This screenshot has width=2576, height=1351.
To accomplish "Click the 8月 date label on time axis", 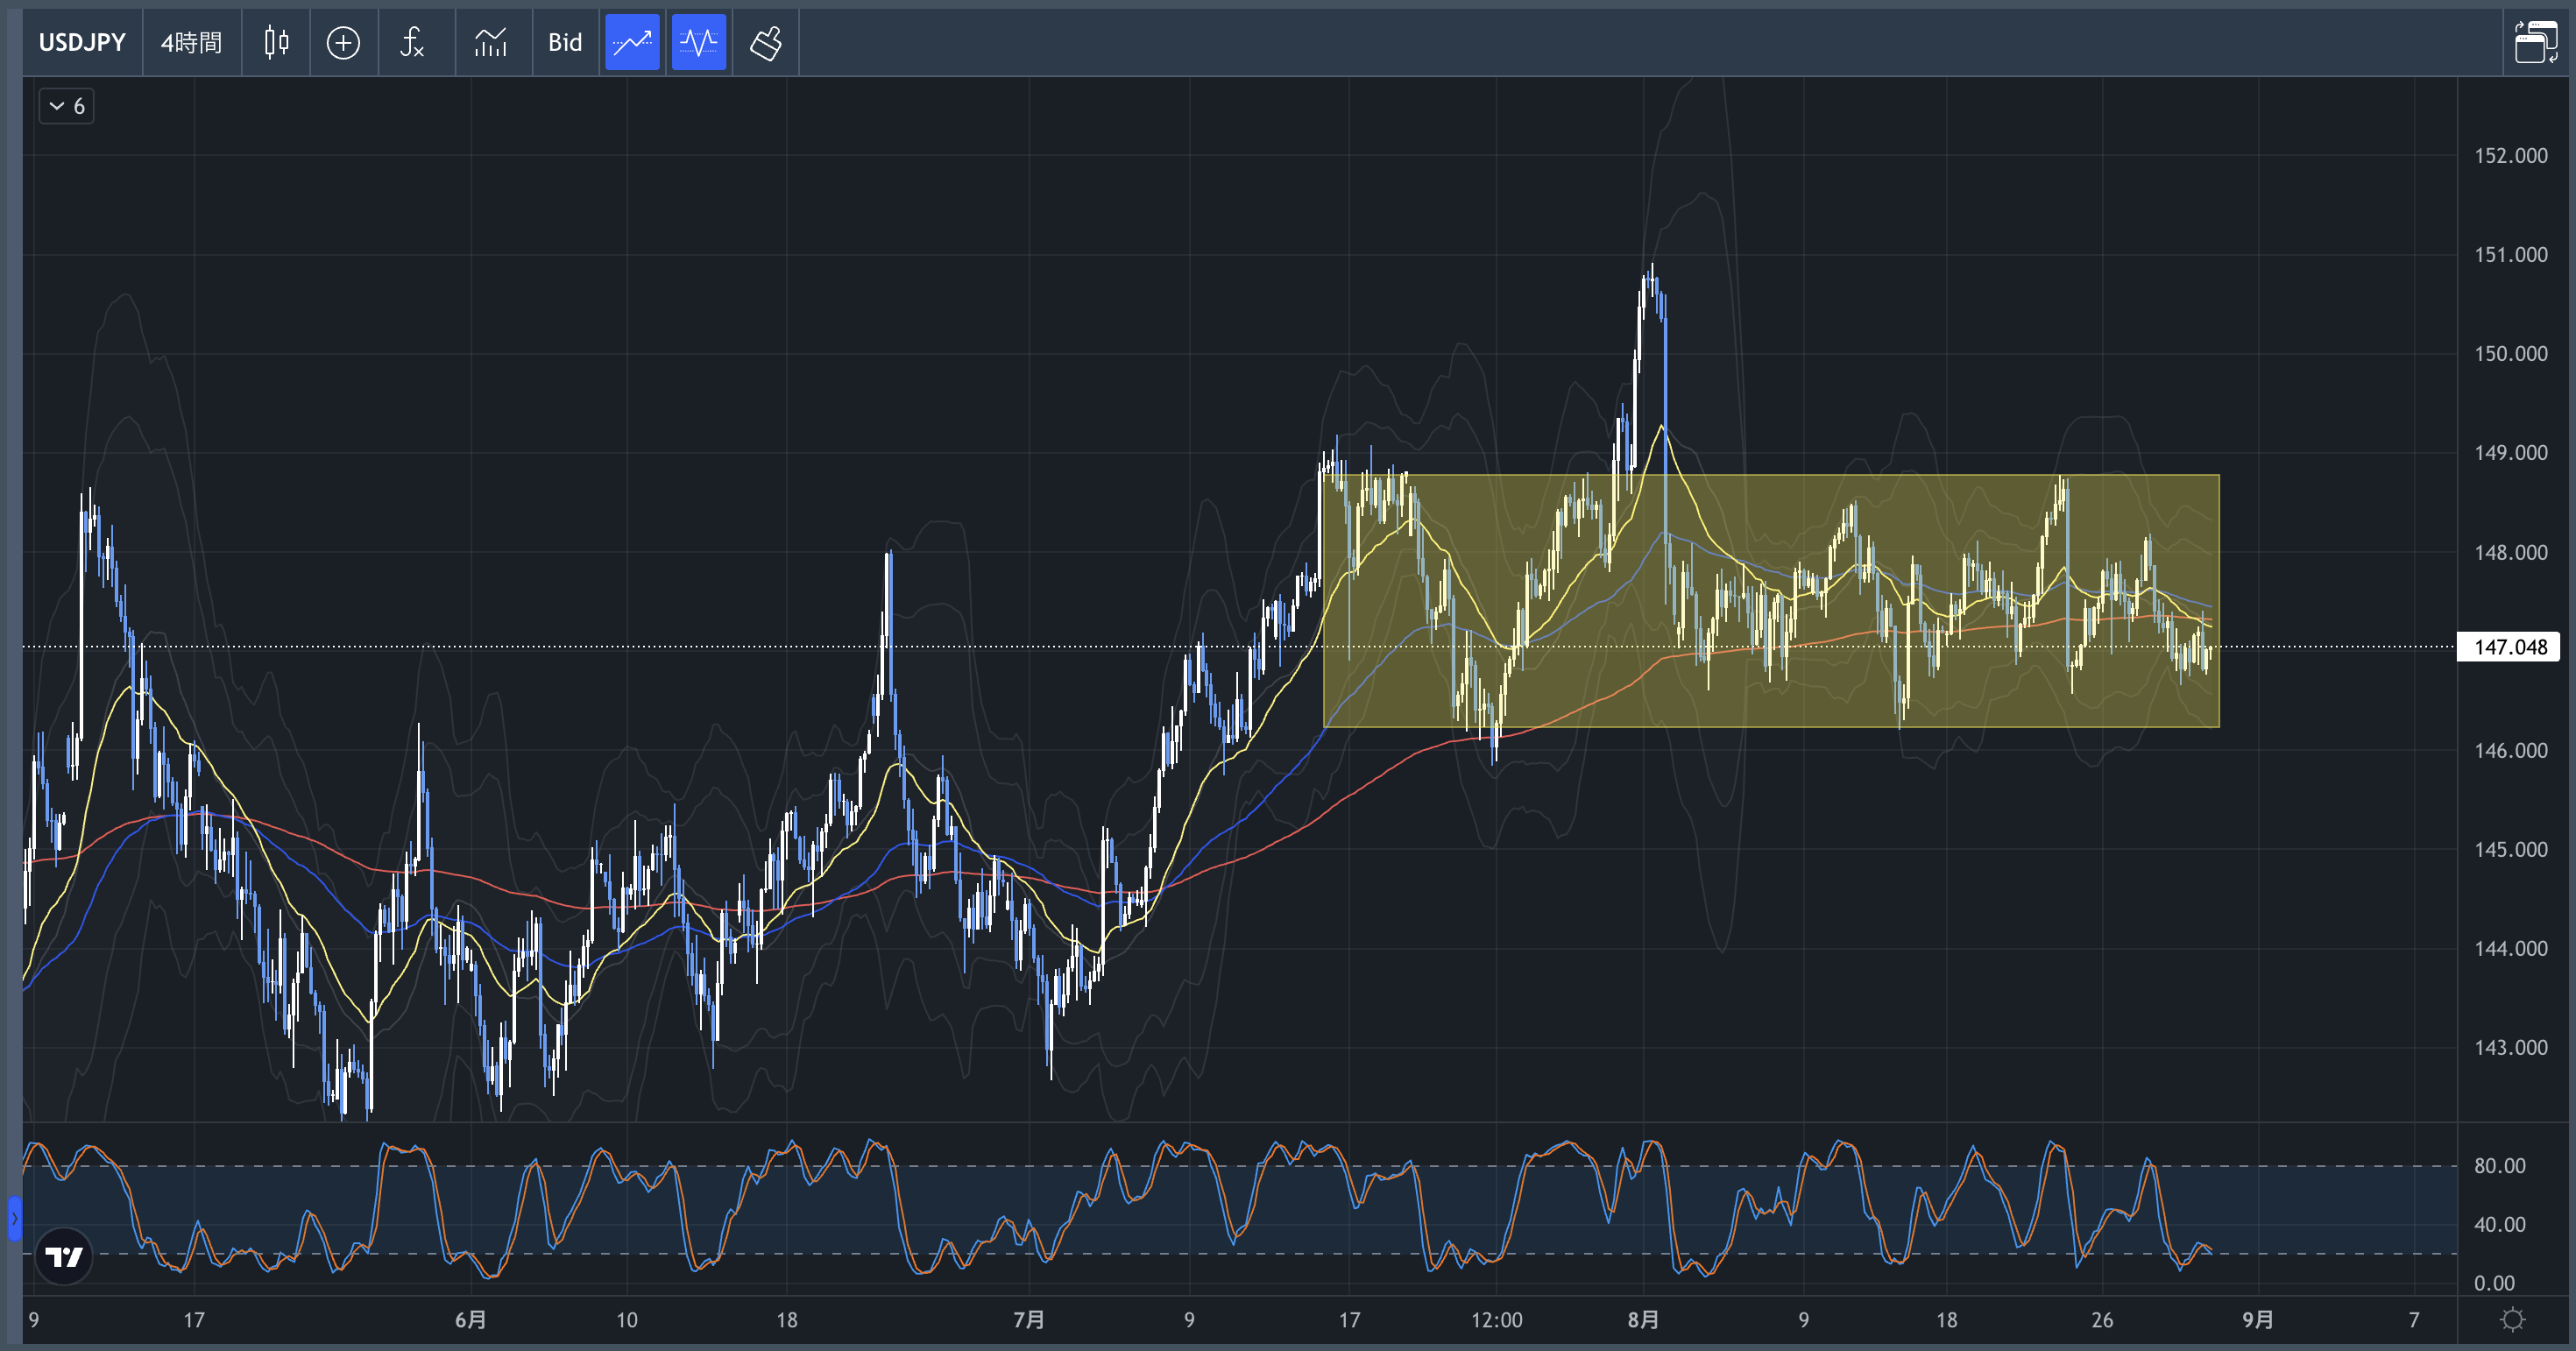I will [1642, 1320].
